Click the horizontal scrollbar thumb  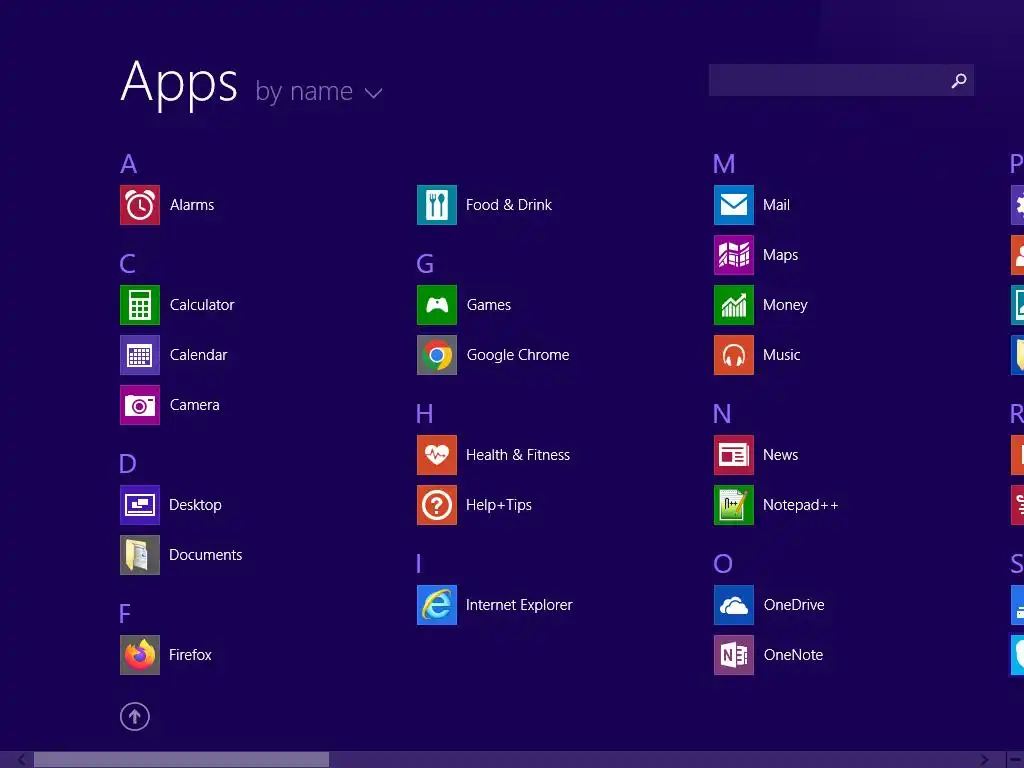pos(182,760)
